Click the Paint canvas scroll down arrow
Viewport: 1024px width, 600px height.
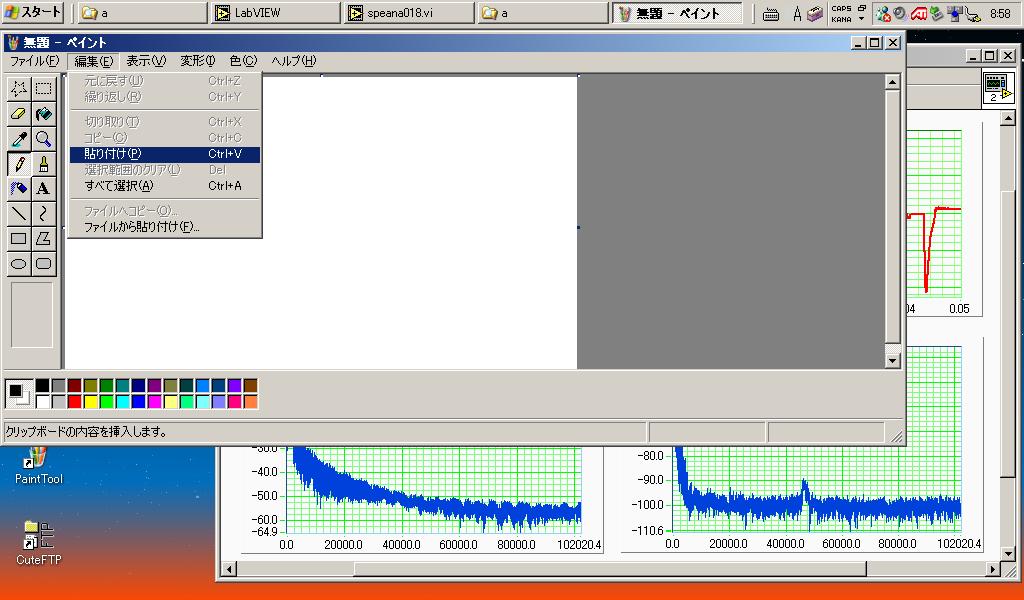tap(893, 360)
